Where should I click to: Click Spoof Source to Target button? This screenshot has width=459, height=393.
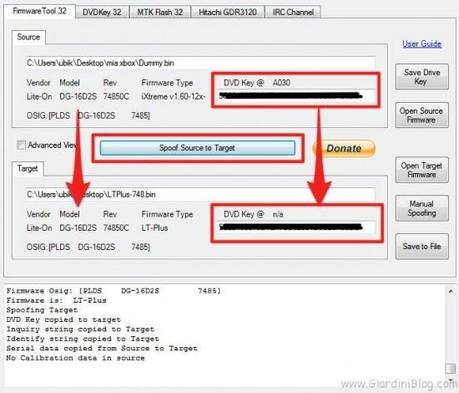pyautogui.click(x=197, y=148)
